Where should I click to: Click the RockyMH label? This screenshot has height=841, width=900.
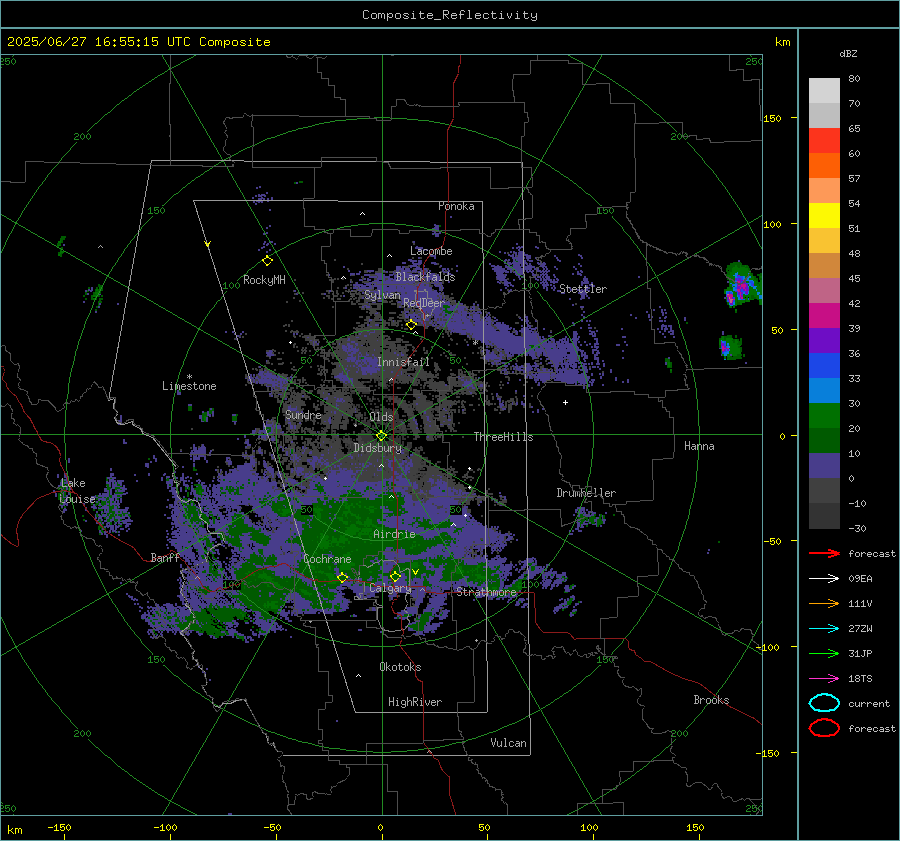(264, 280)
